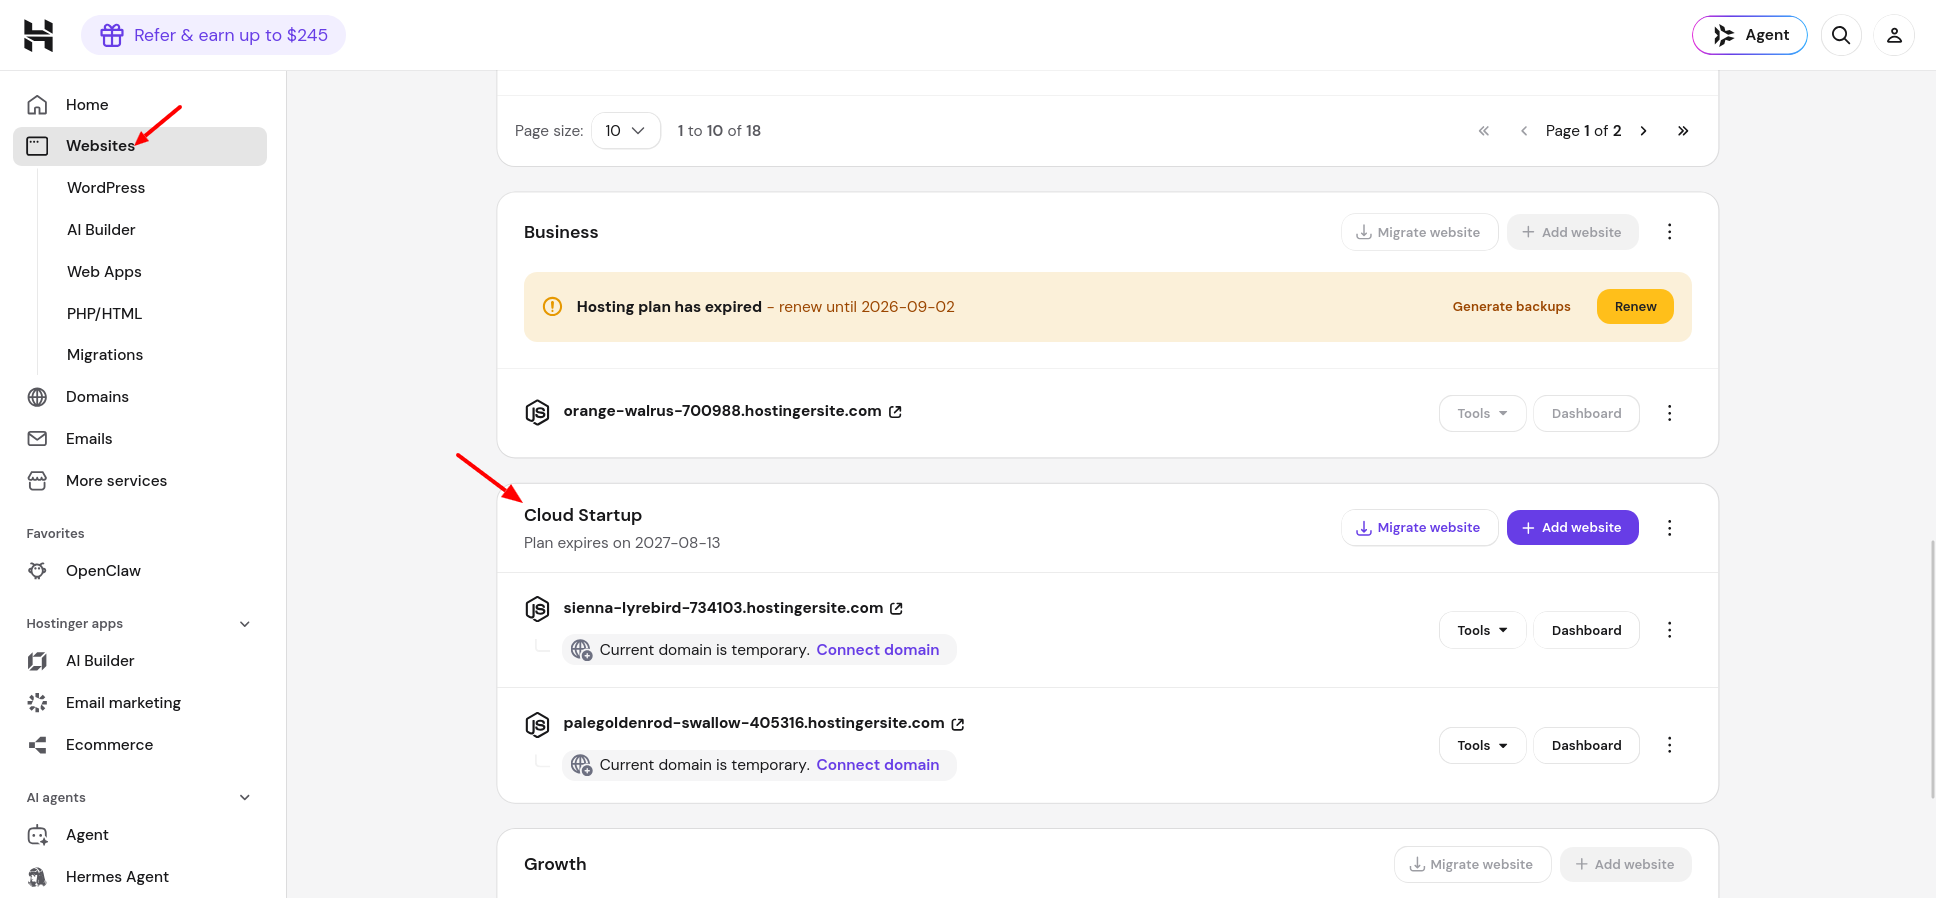Open PHP/HTML submenu item
This screenshot has width=1936, height=898.
104,314
